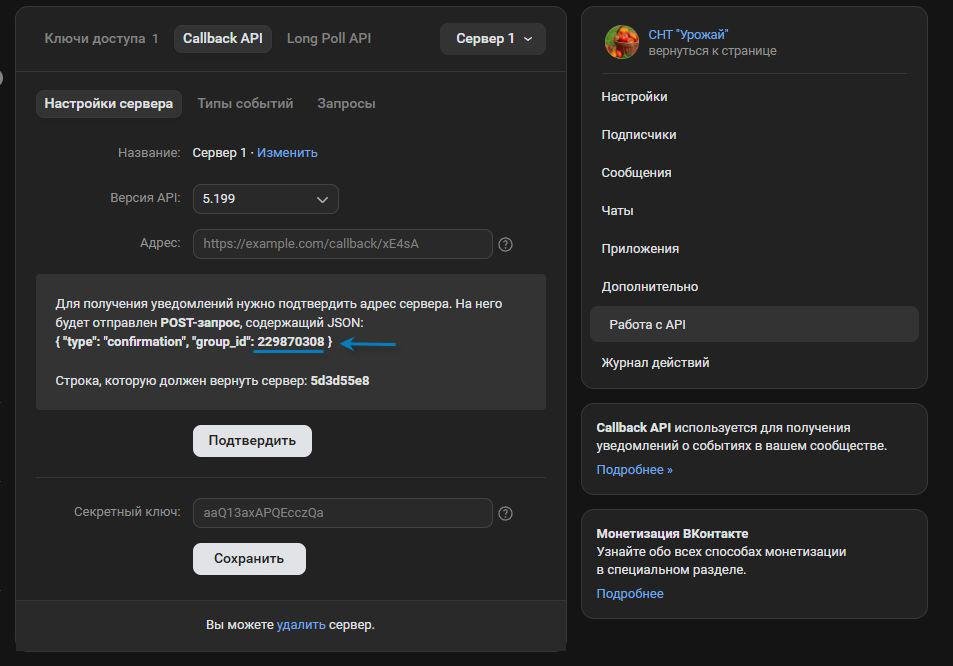This screenshot has width=953, height=666.
Task: Open the Сервер 1 dropdown
Action: click(493, 39)
